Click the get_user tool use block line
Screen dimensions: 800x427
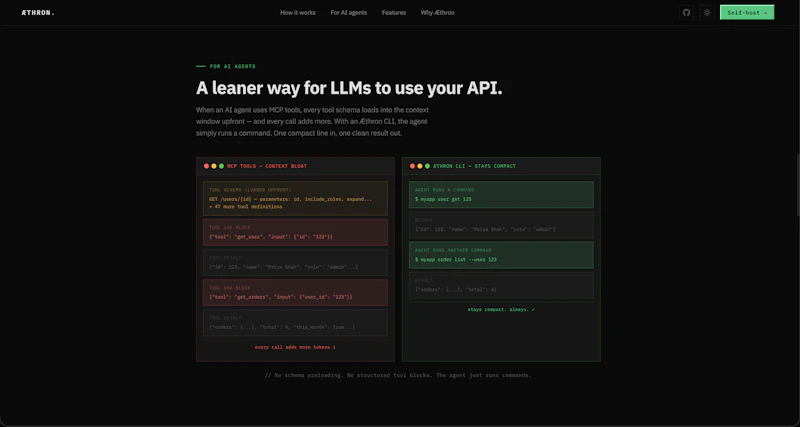click(x=270, y=237)
